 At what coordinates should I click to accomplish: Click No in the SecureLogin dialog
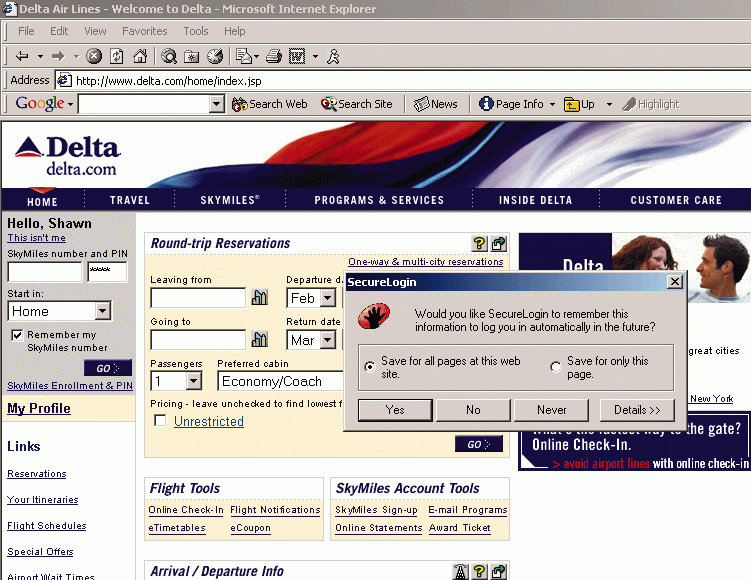coord(473,410)
